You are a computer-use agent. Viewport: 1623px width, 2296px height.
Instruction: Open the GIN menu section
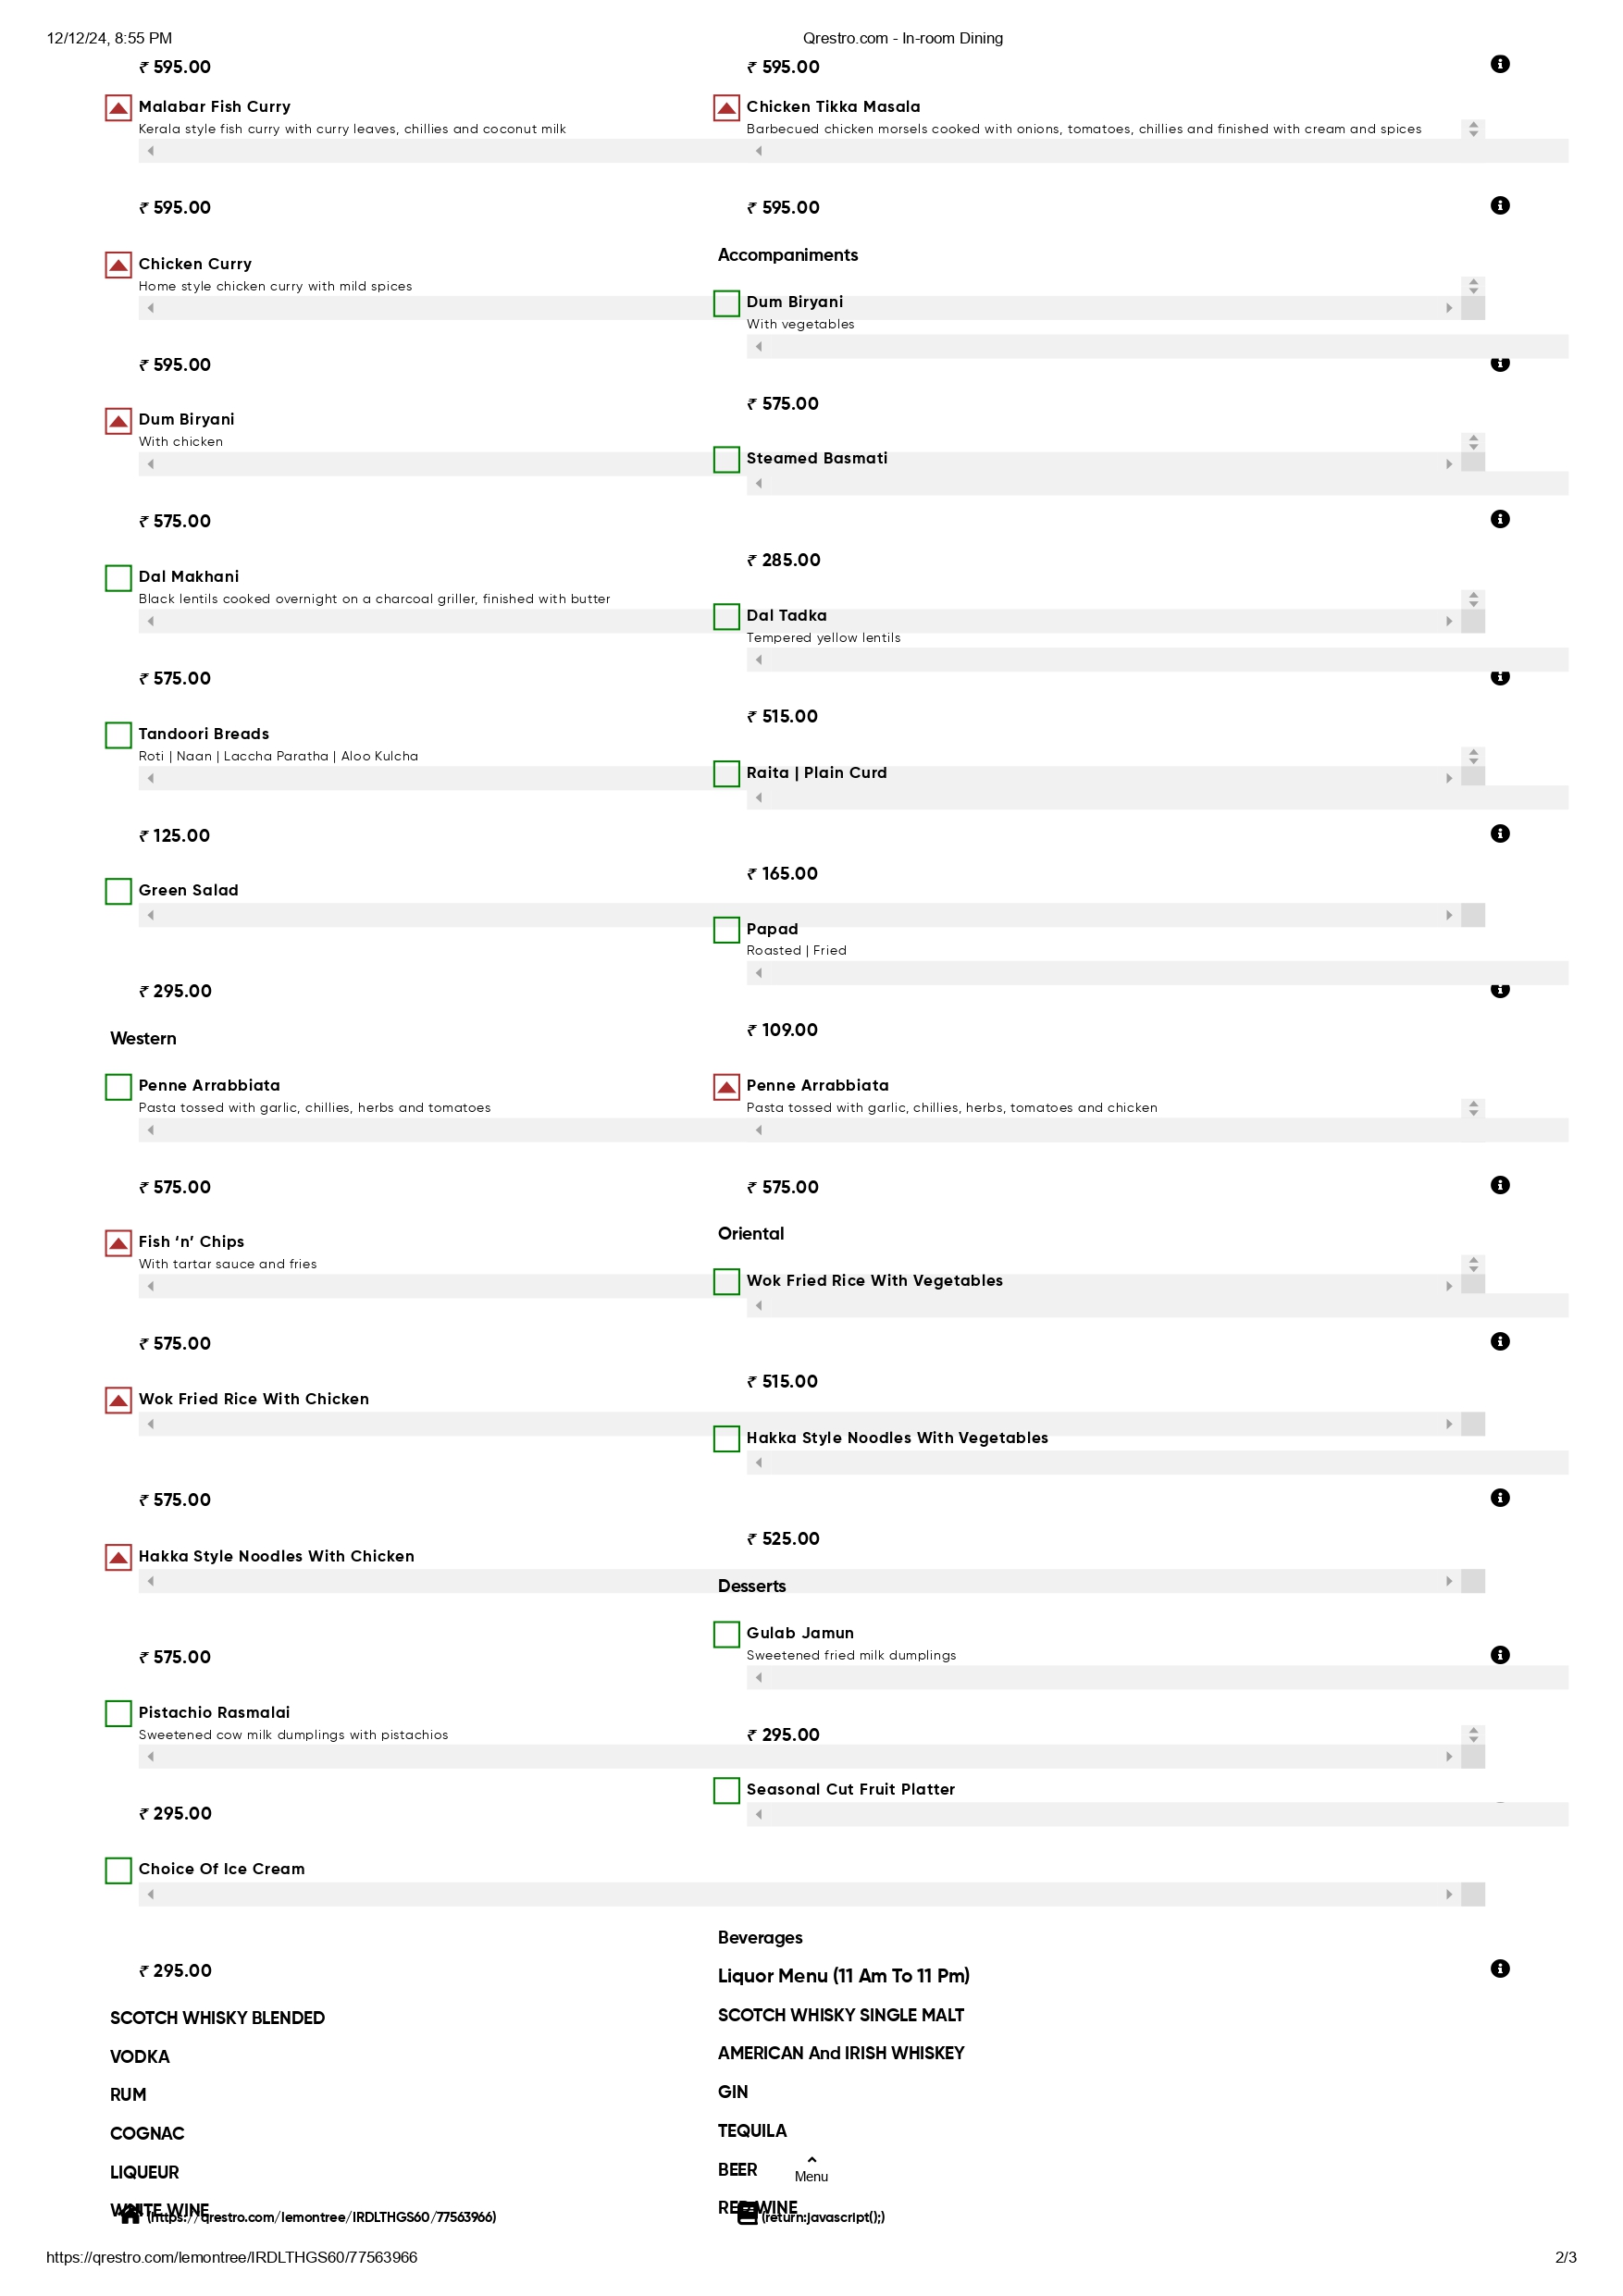pyautogui.click(x=733, y=2092)
